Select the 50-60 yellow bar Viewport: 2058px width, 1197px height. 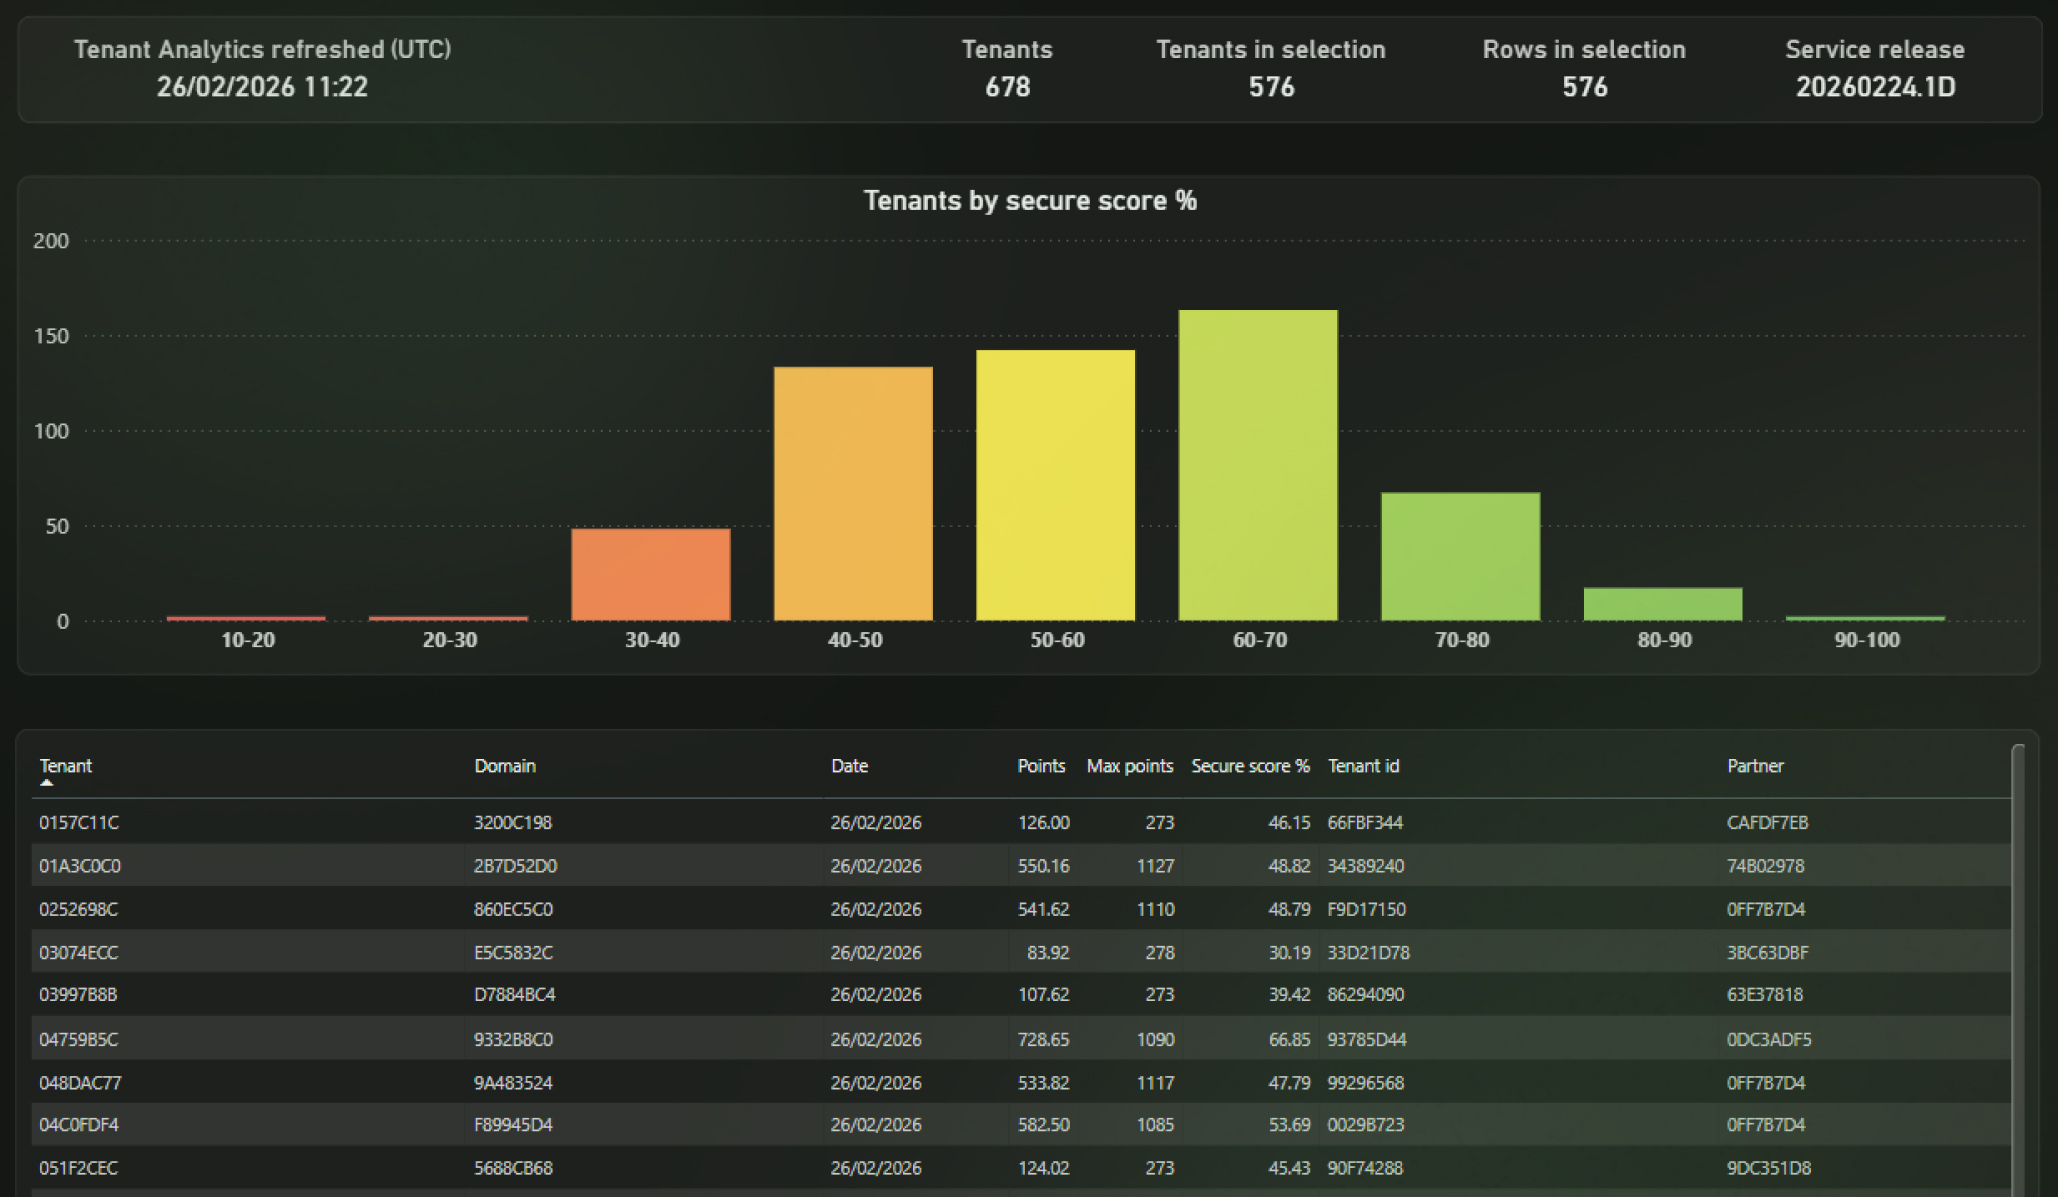(1056, 485)
